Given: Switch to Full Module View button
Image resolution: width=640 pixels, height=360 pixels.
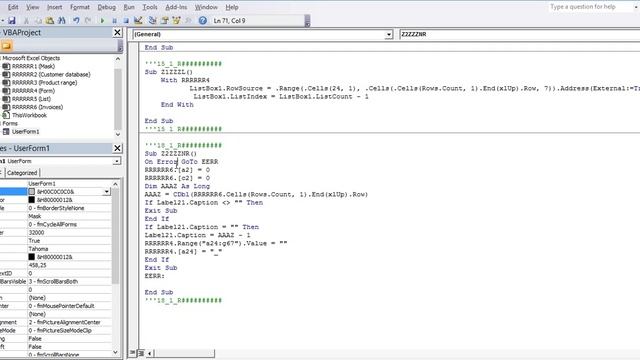Looking at the screenshot, I should click(141, 353).
